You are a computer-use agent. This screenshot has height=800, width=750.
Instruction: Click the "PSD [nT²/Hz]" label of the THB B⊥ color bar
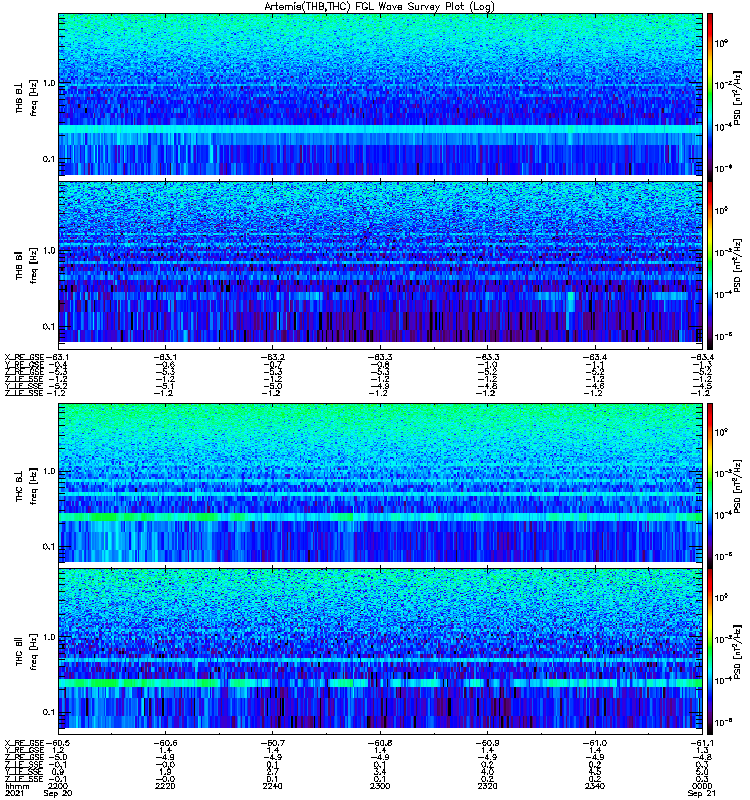click(737, 97)
